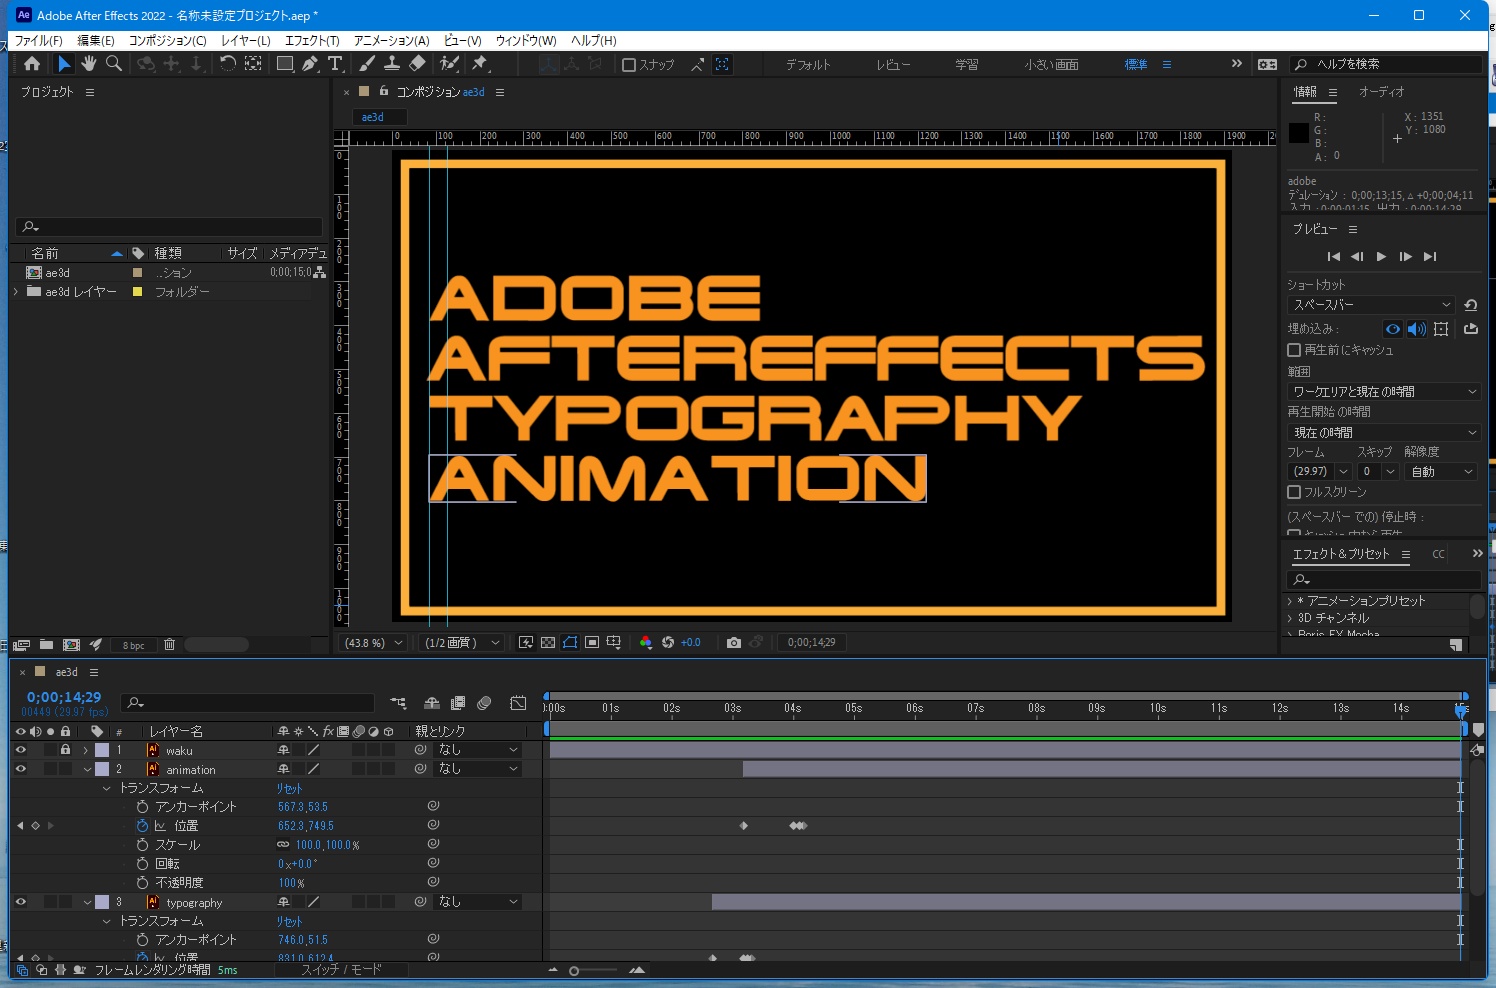Switch to the 小さい画面 workspace

(1052, 65)
